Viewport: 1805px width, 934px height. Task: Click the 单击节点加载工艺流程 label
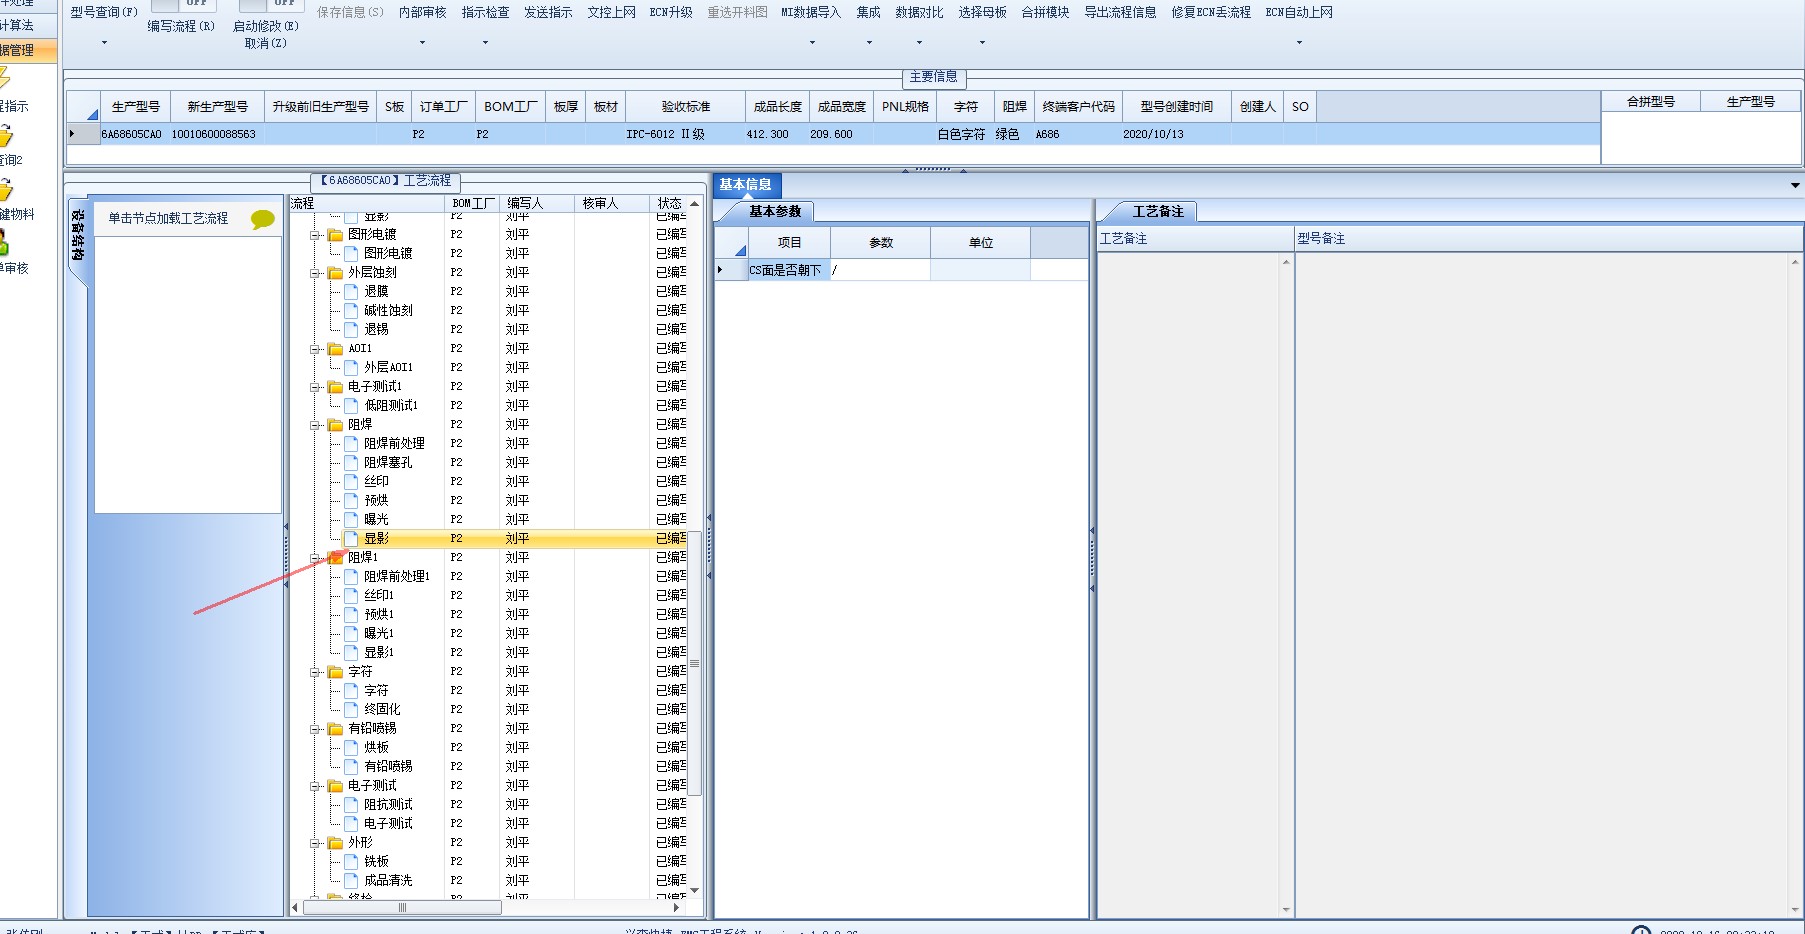[x=168, y=218]
